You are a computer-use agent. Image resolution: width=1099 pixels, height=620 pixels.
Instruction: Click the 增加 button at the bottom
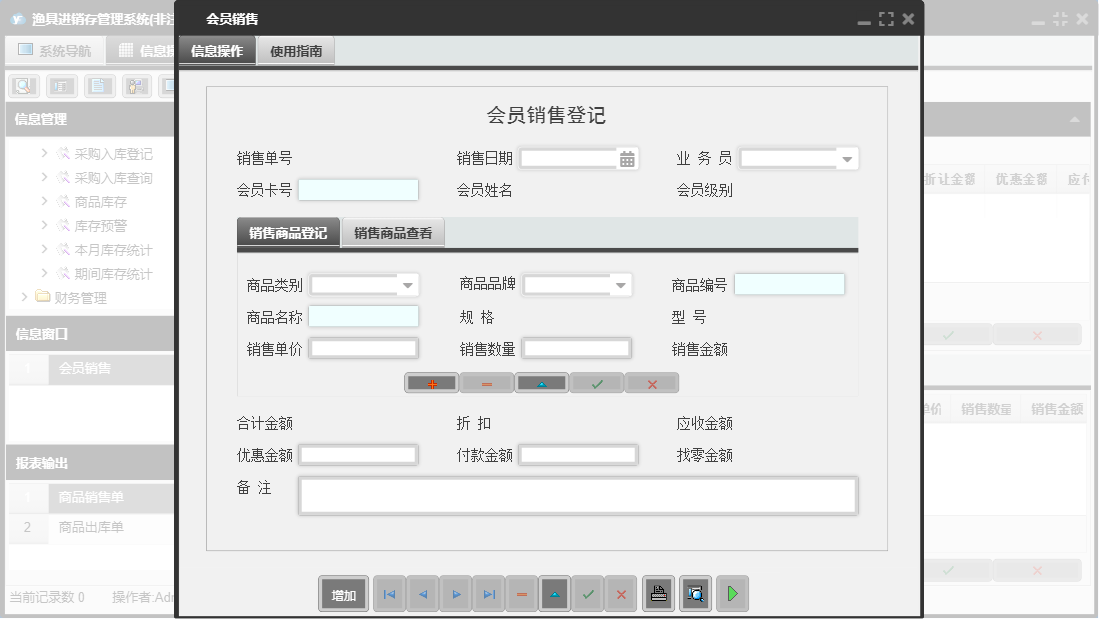pyautogui.click(x=343, y=593)
